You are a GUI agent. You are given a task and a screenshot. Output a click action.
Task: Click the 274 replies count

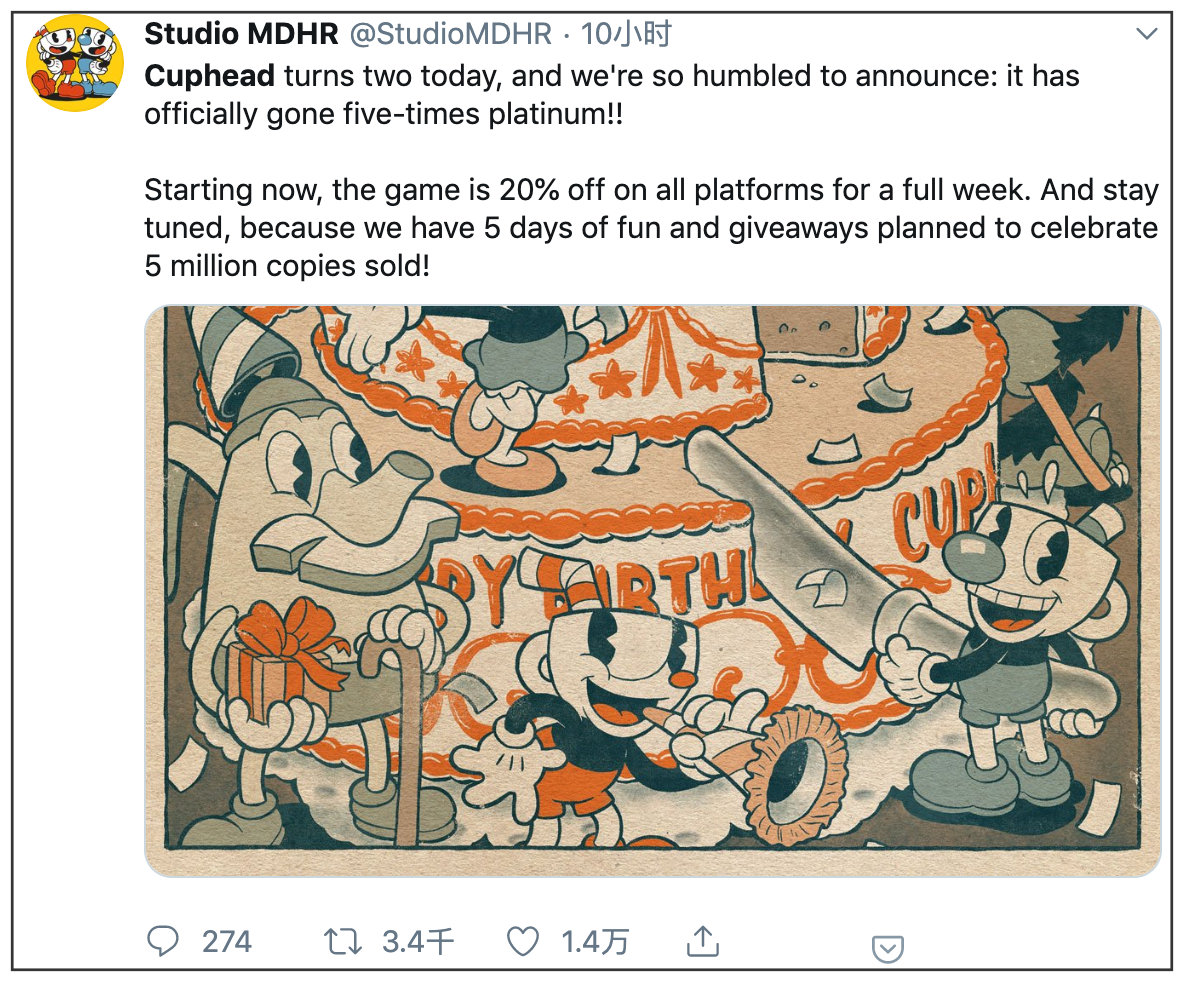227,942
